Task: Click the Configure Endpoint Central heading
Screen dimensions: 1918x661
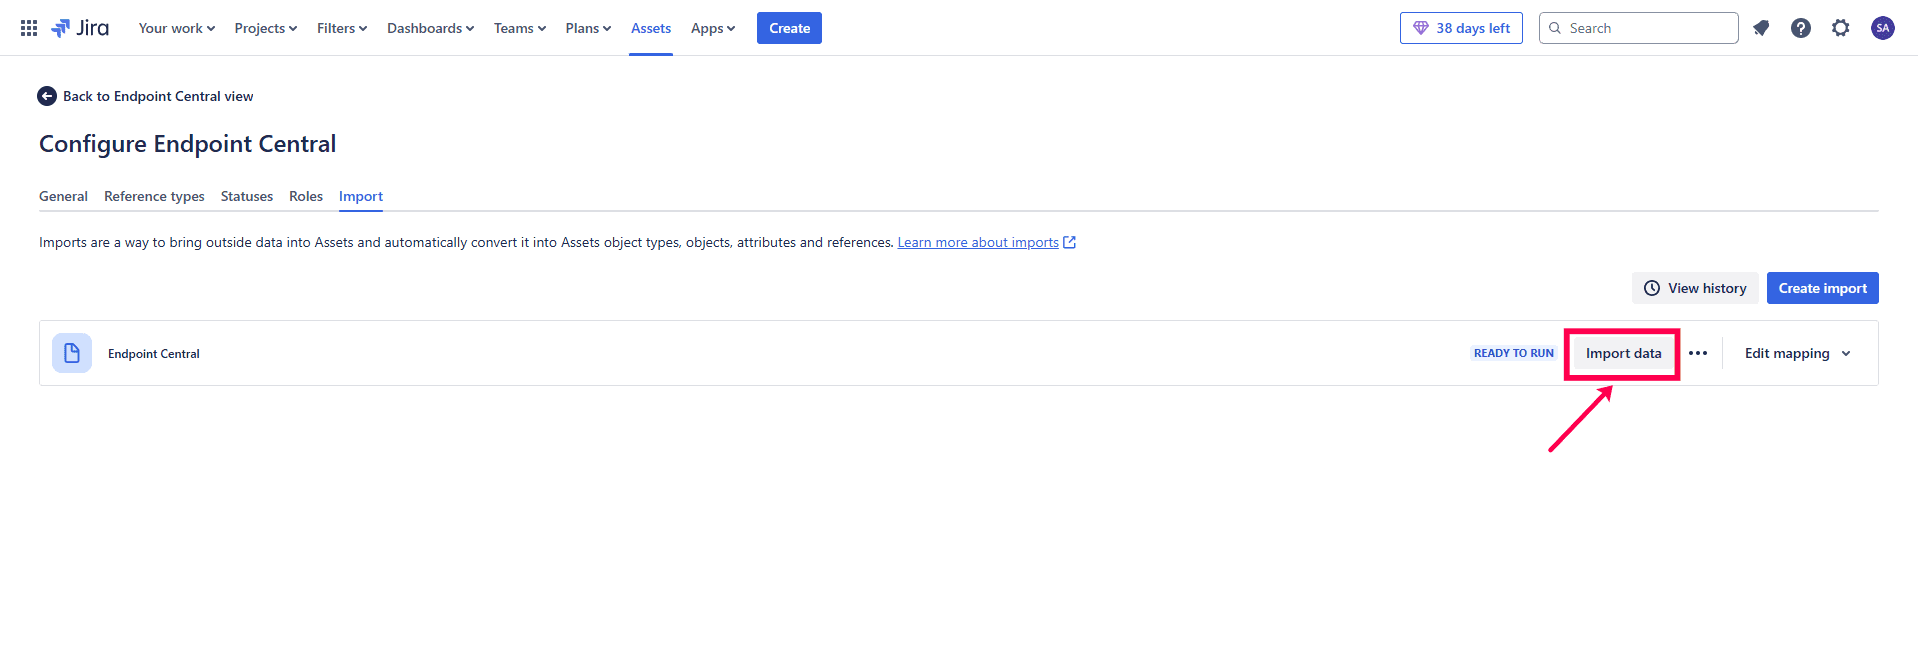Action: point(188,144)
